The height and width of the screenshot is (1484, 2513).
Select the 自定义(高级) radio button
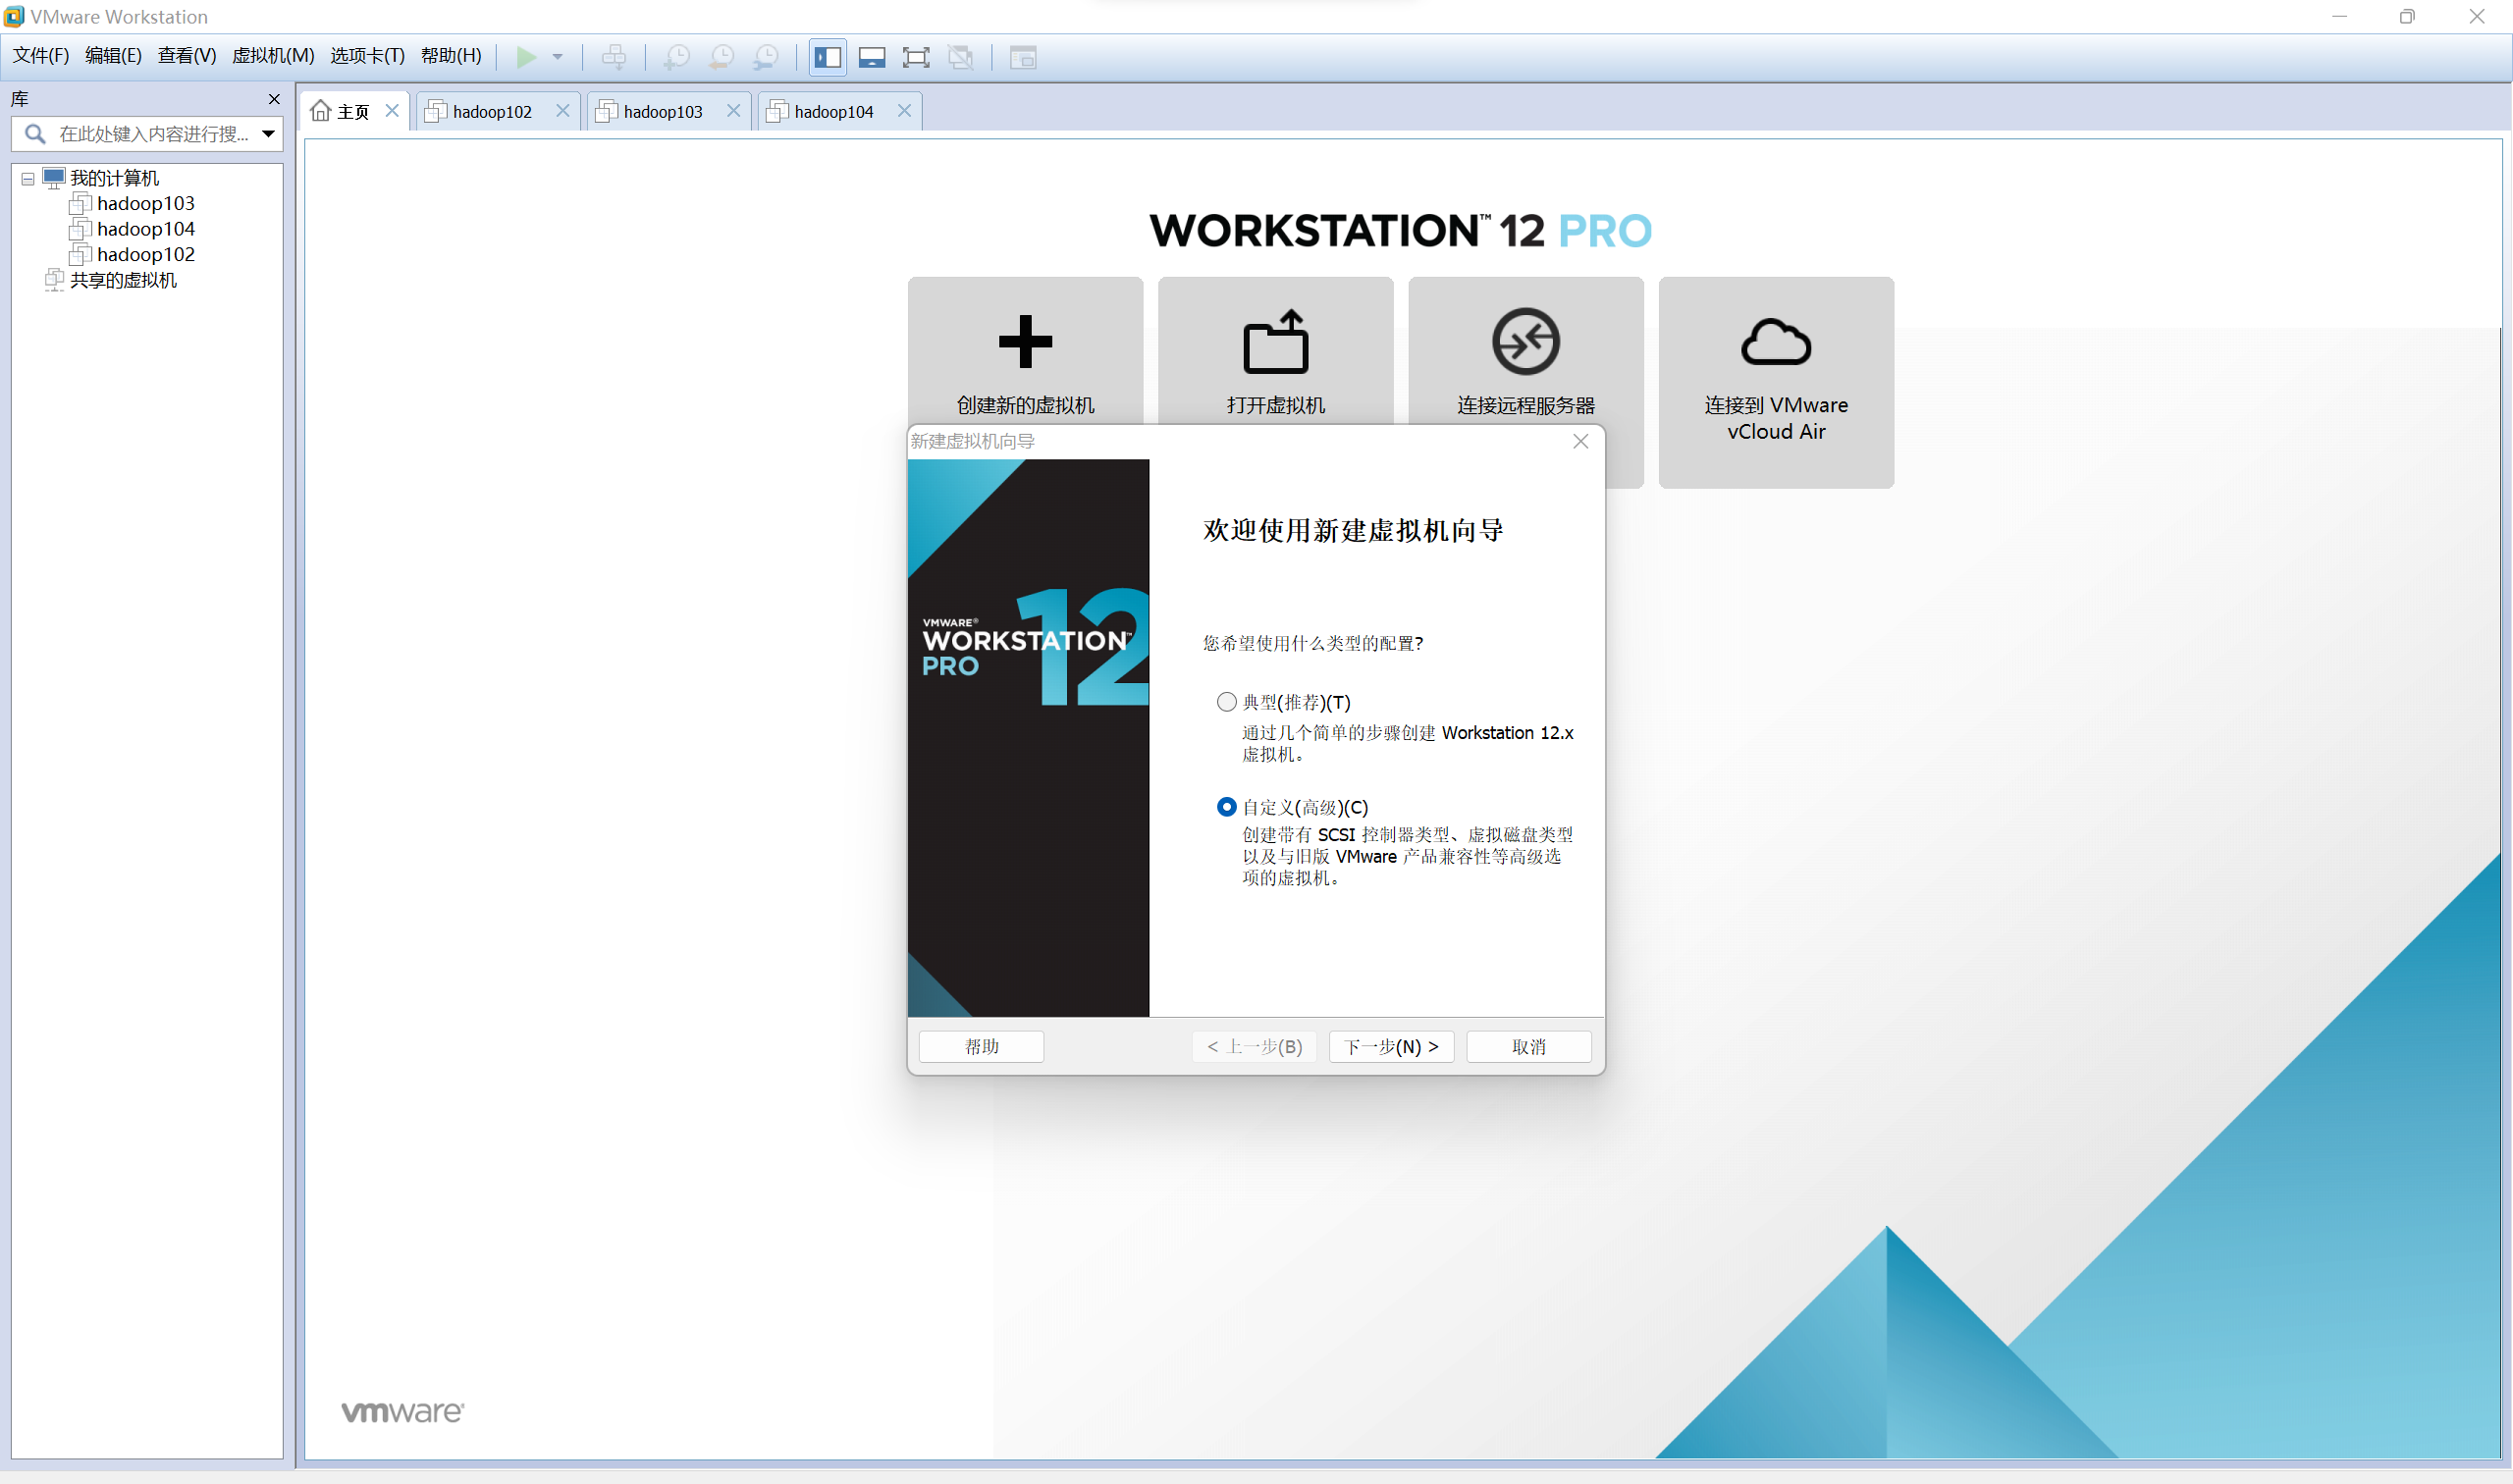click(x=1226, y=807)
